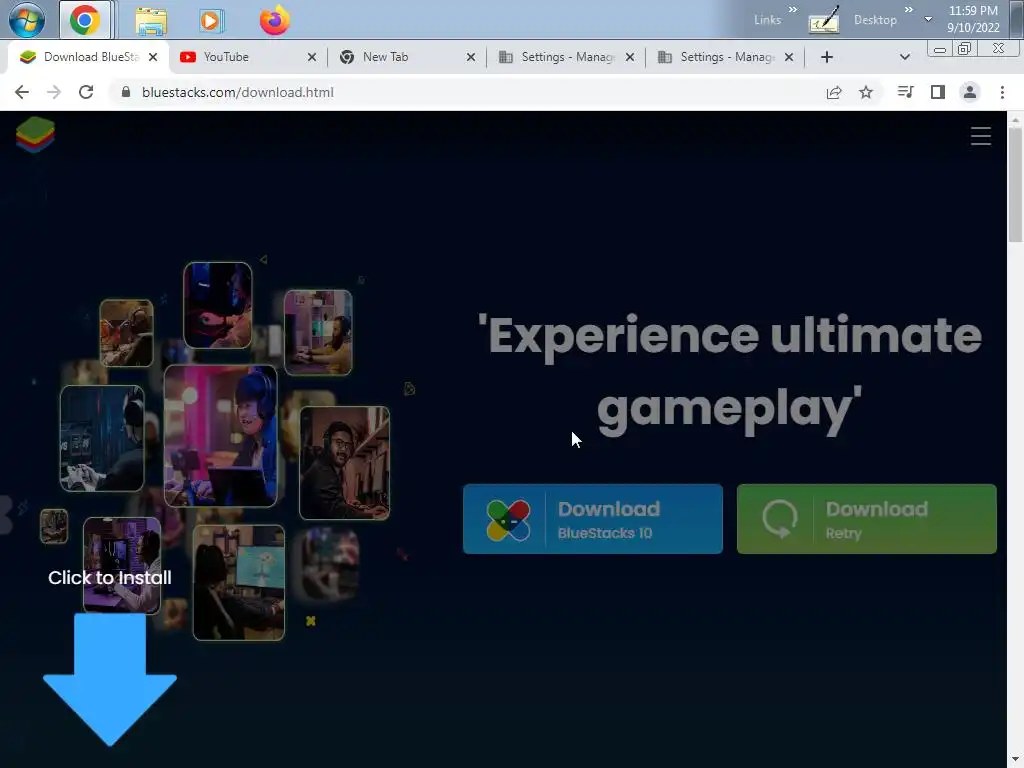The height and width of the screenshot is (768, 1024).
Task: Open the site hamburger menu
Action: pos(980,136)
